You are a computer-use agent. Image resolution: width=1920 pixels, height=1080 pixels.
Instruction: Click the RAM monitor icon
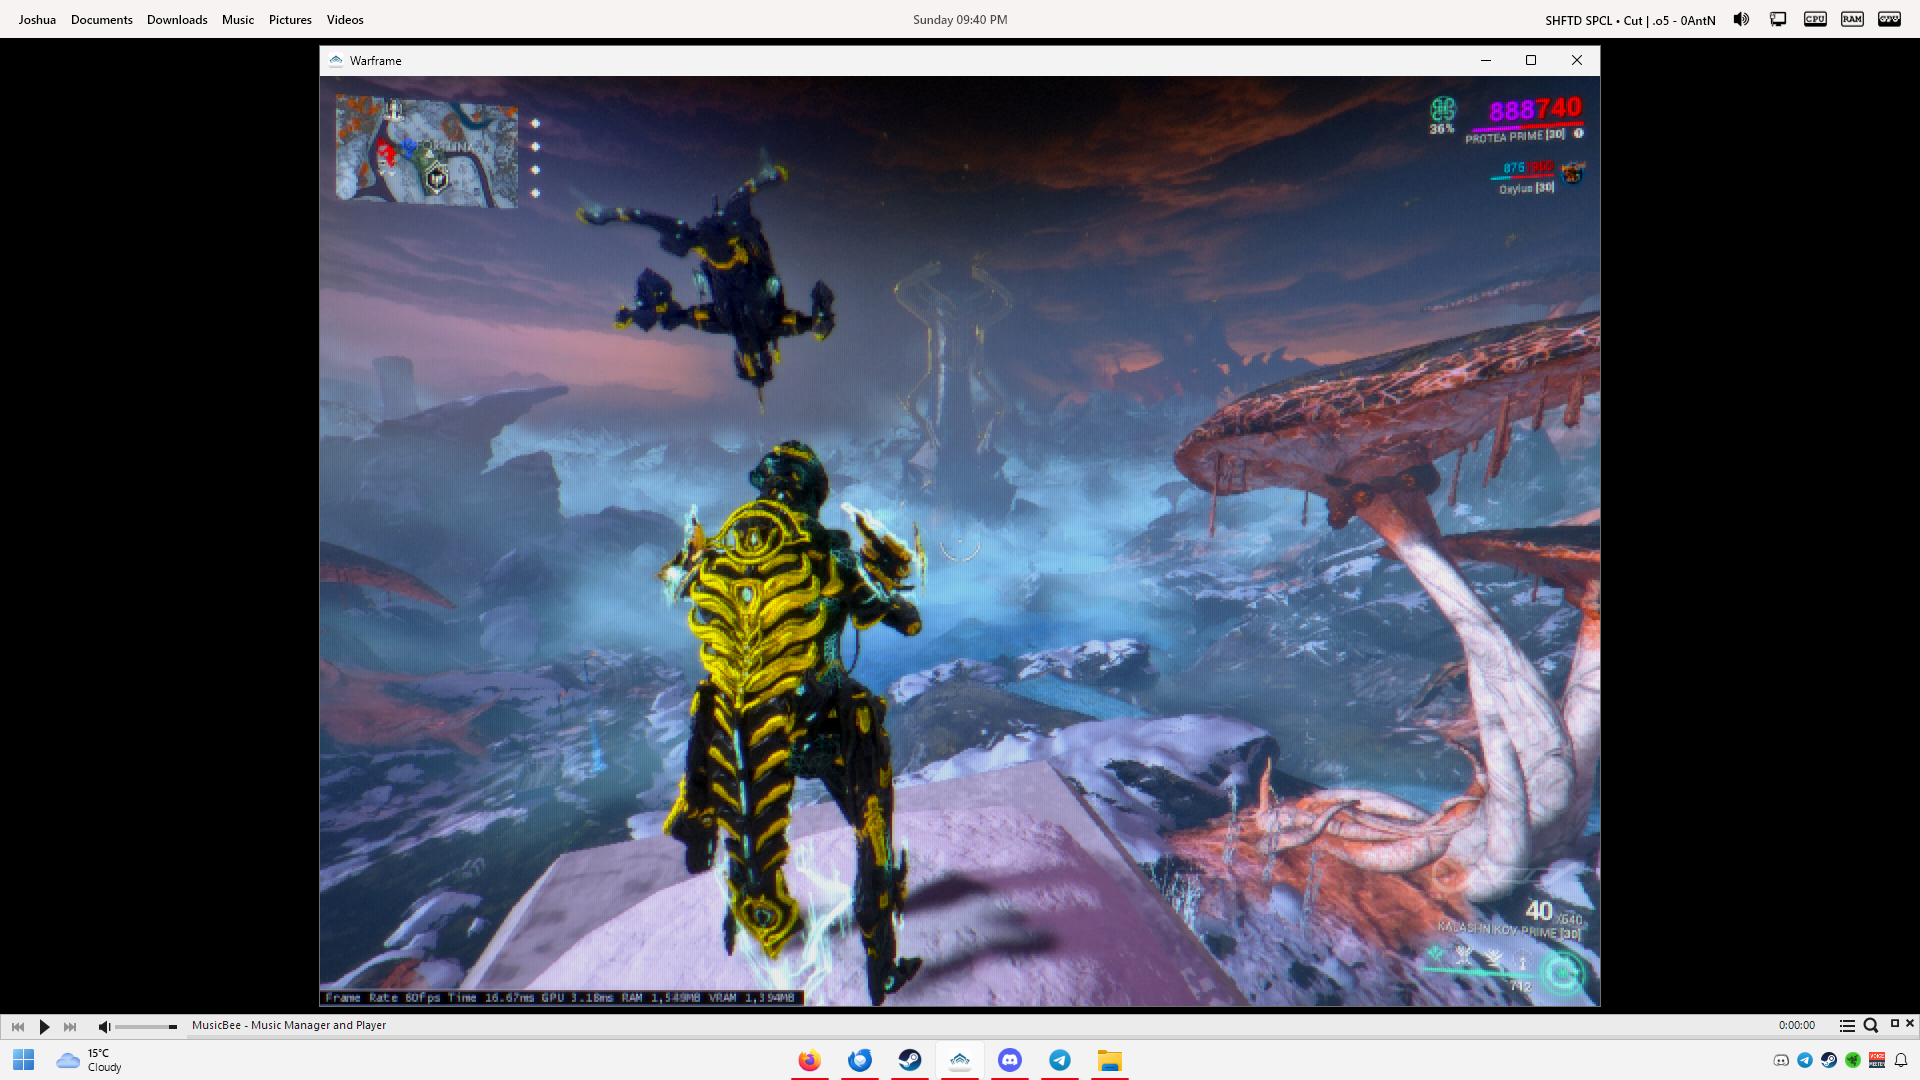pyautogui.click(x=1852, y=19)
